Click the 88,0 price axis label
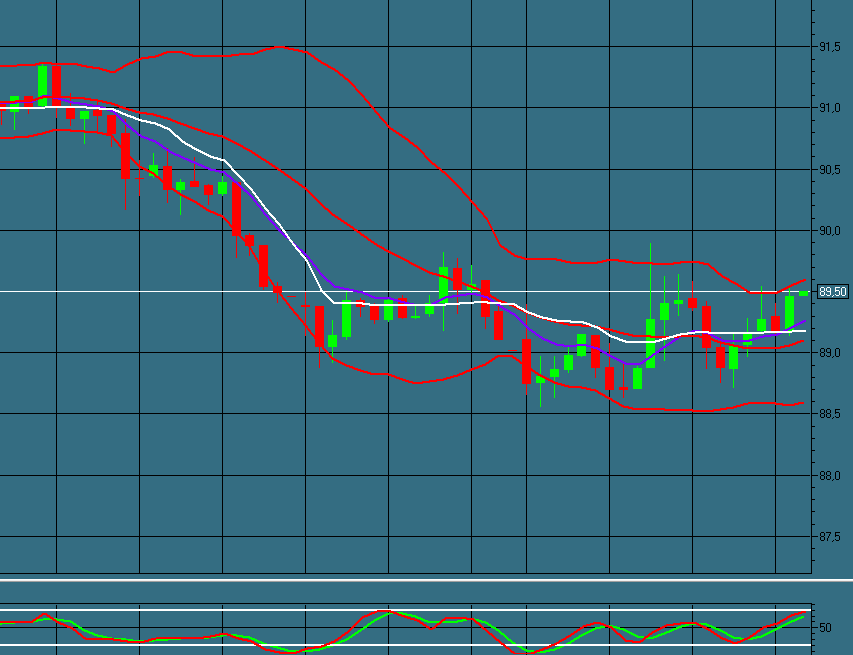The width and height of the screenshot is (853, 655). (830, 475)
